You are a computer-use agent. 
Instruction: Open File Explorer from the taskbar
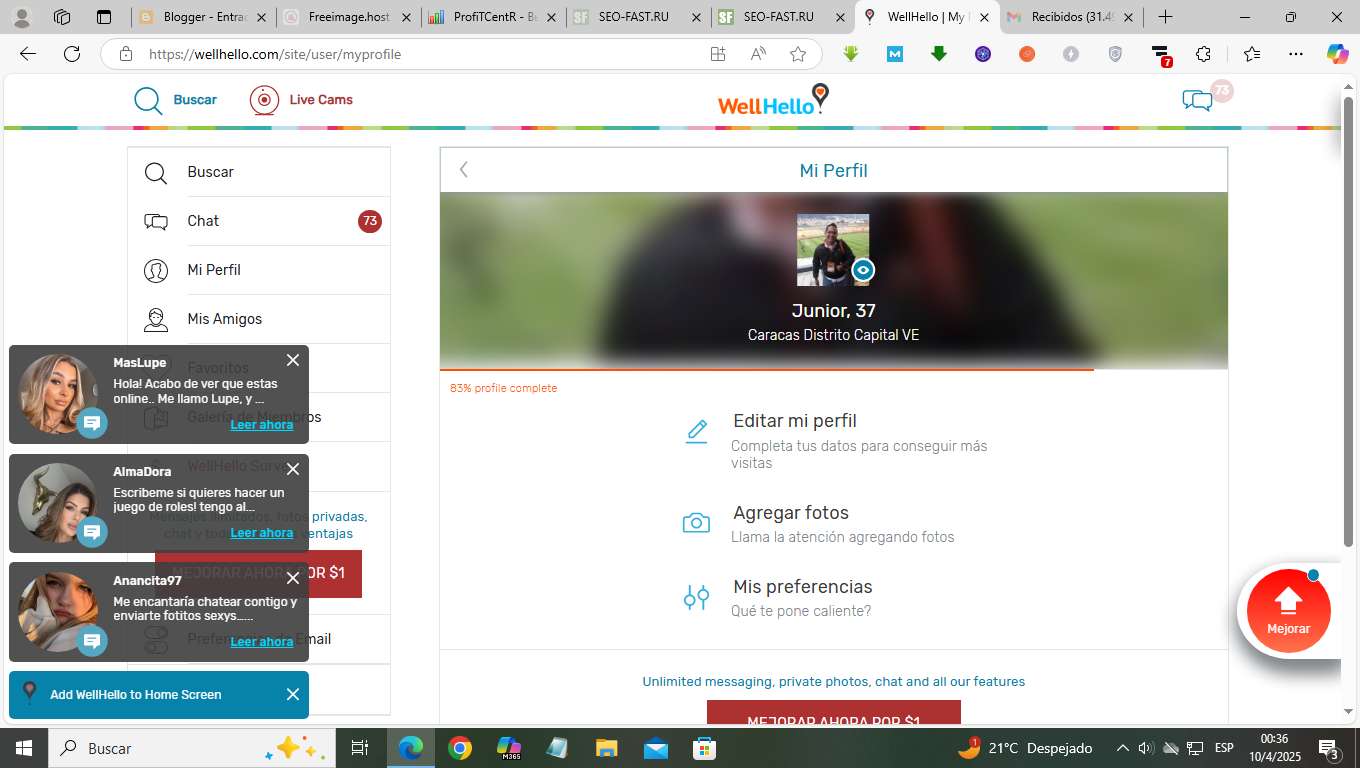(x=607, y=748)
